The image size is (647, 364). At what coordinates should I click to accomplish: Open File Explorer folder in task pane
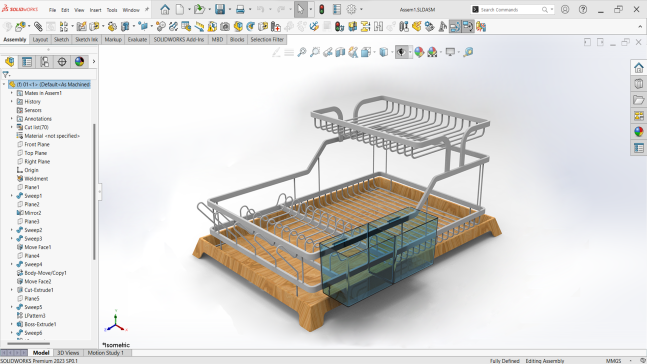(x=639, y=100)
